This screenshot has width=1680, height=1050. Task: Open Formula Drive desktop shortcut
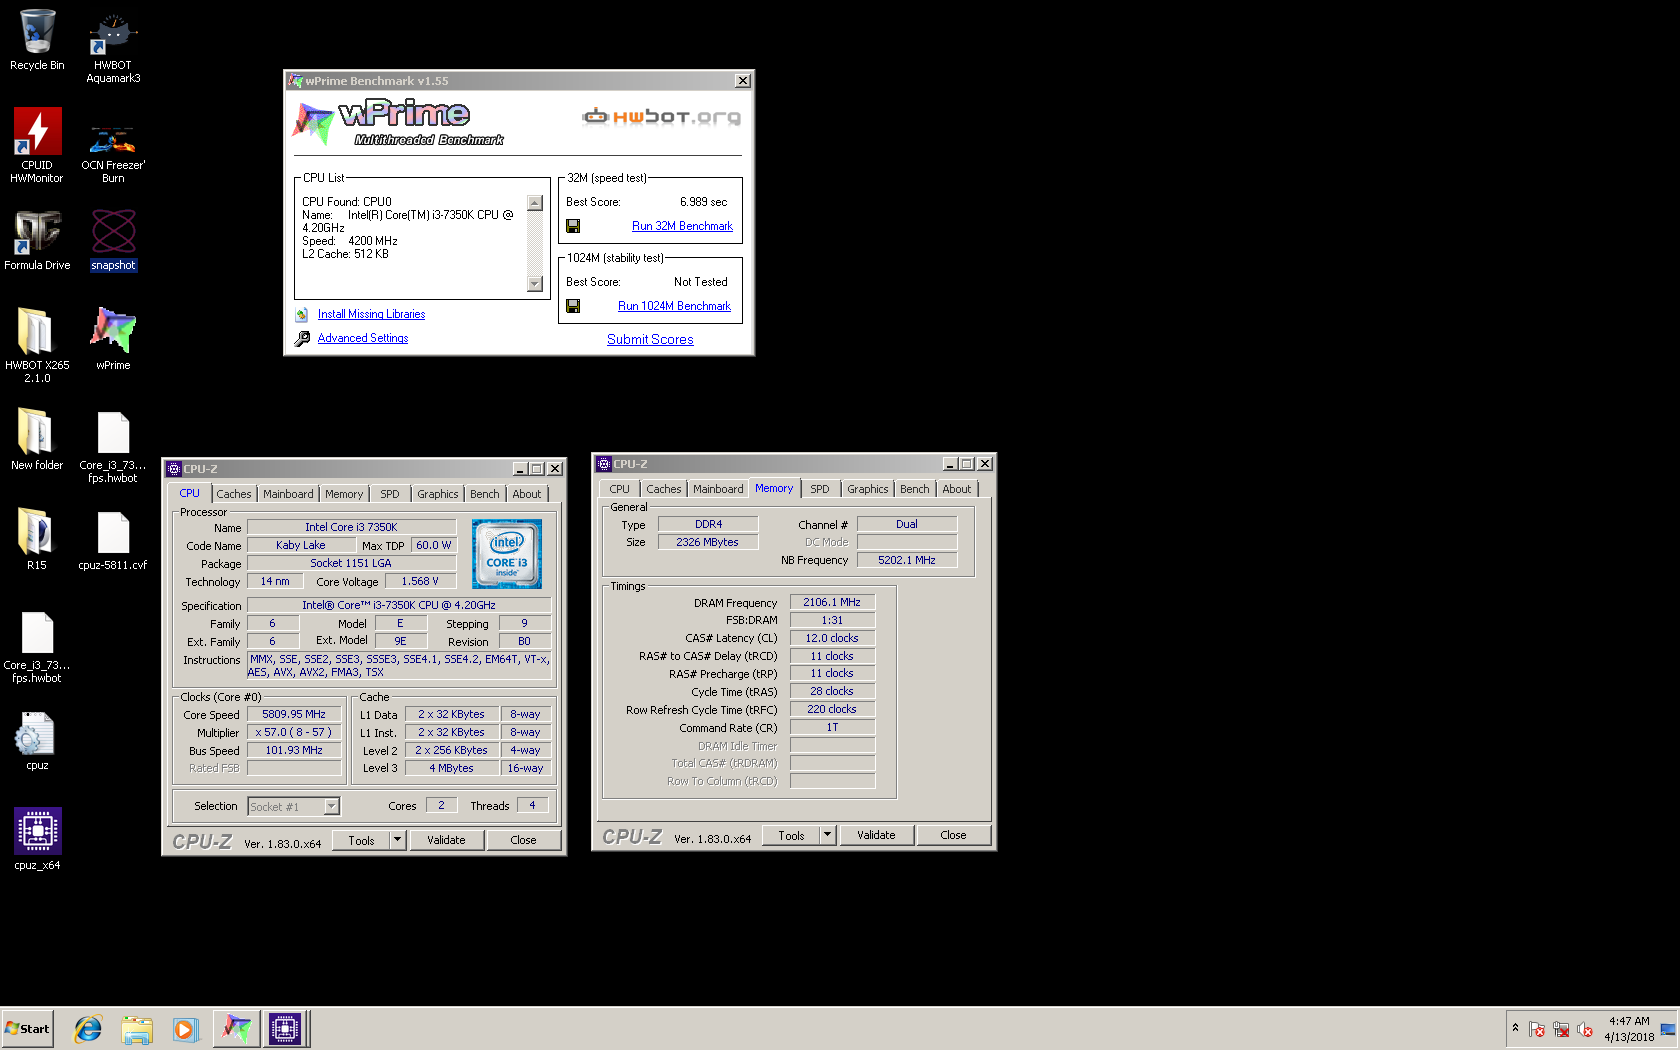click(x=37, y=240)
